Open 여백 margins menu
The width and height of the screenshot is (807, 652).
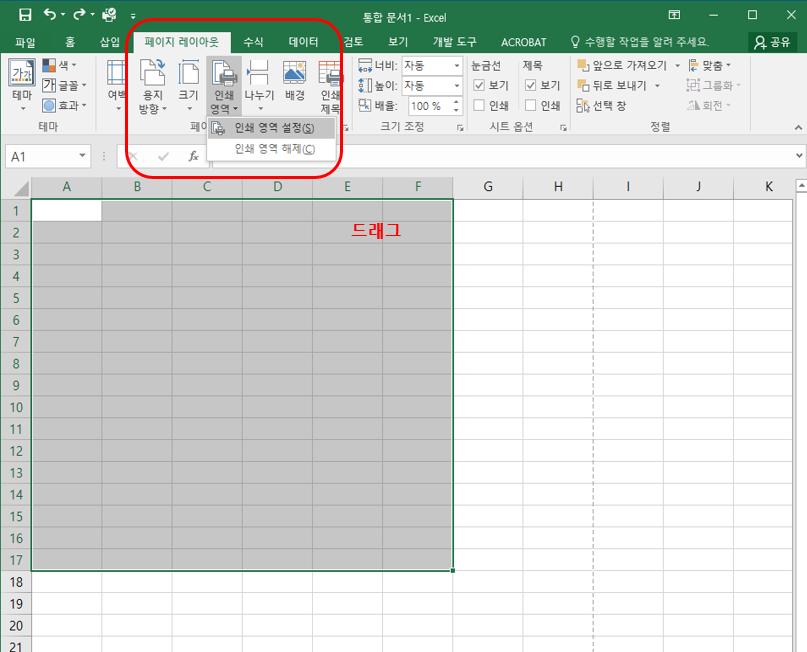click(x=117, y=84)
